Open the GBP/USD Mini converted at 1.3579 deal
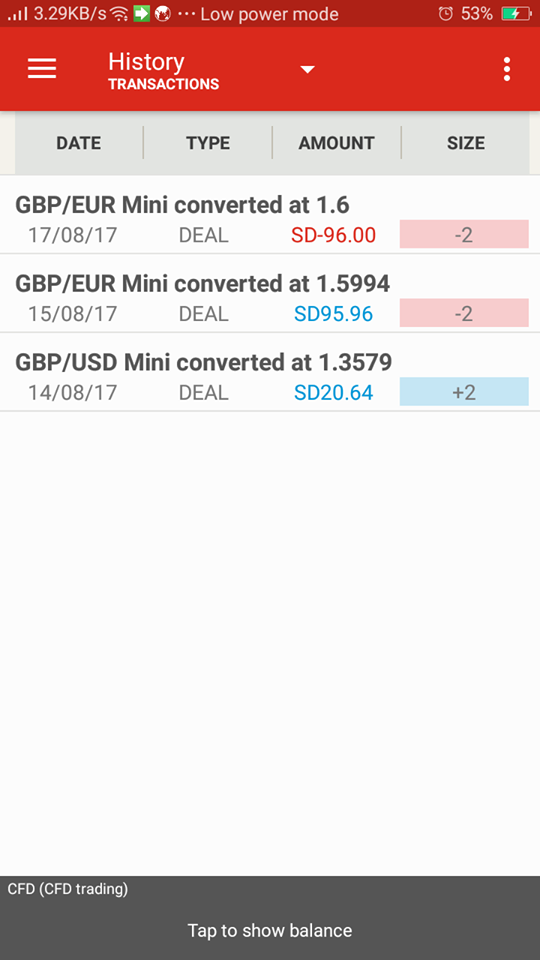The image size is (540, 960). pos(270,373)
